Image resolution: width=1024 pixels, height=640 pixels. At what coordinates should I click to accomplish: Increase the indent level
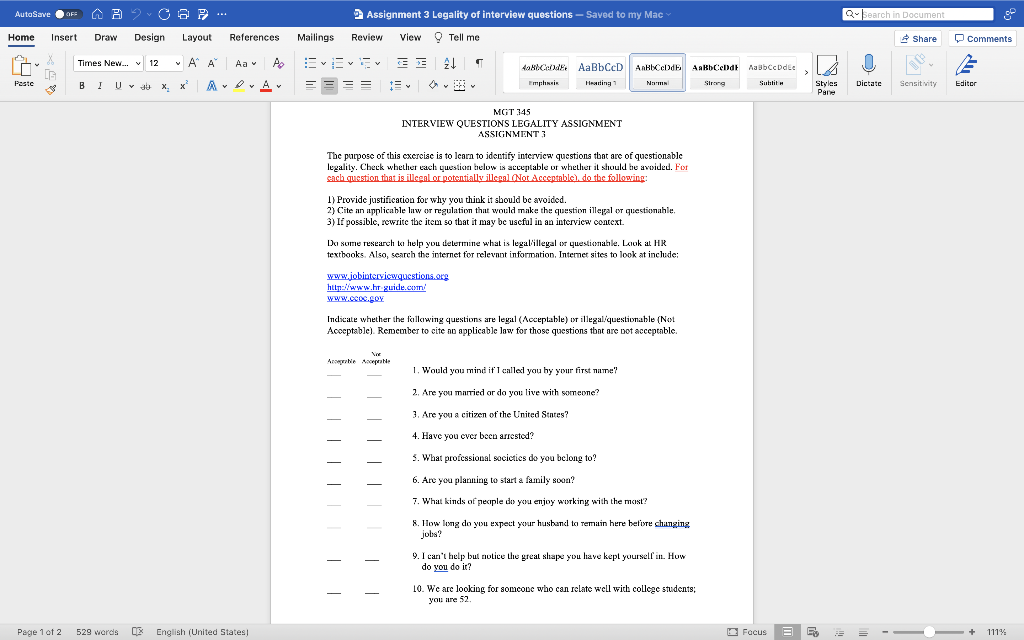422,62
